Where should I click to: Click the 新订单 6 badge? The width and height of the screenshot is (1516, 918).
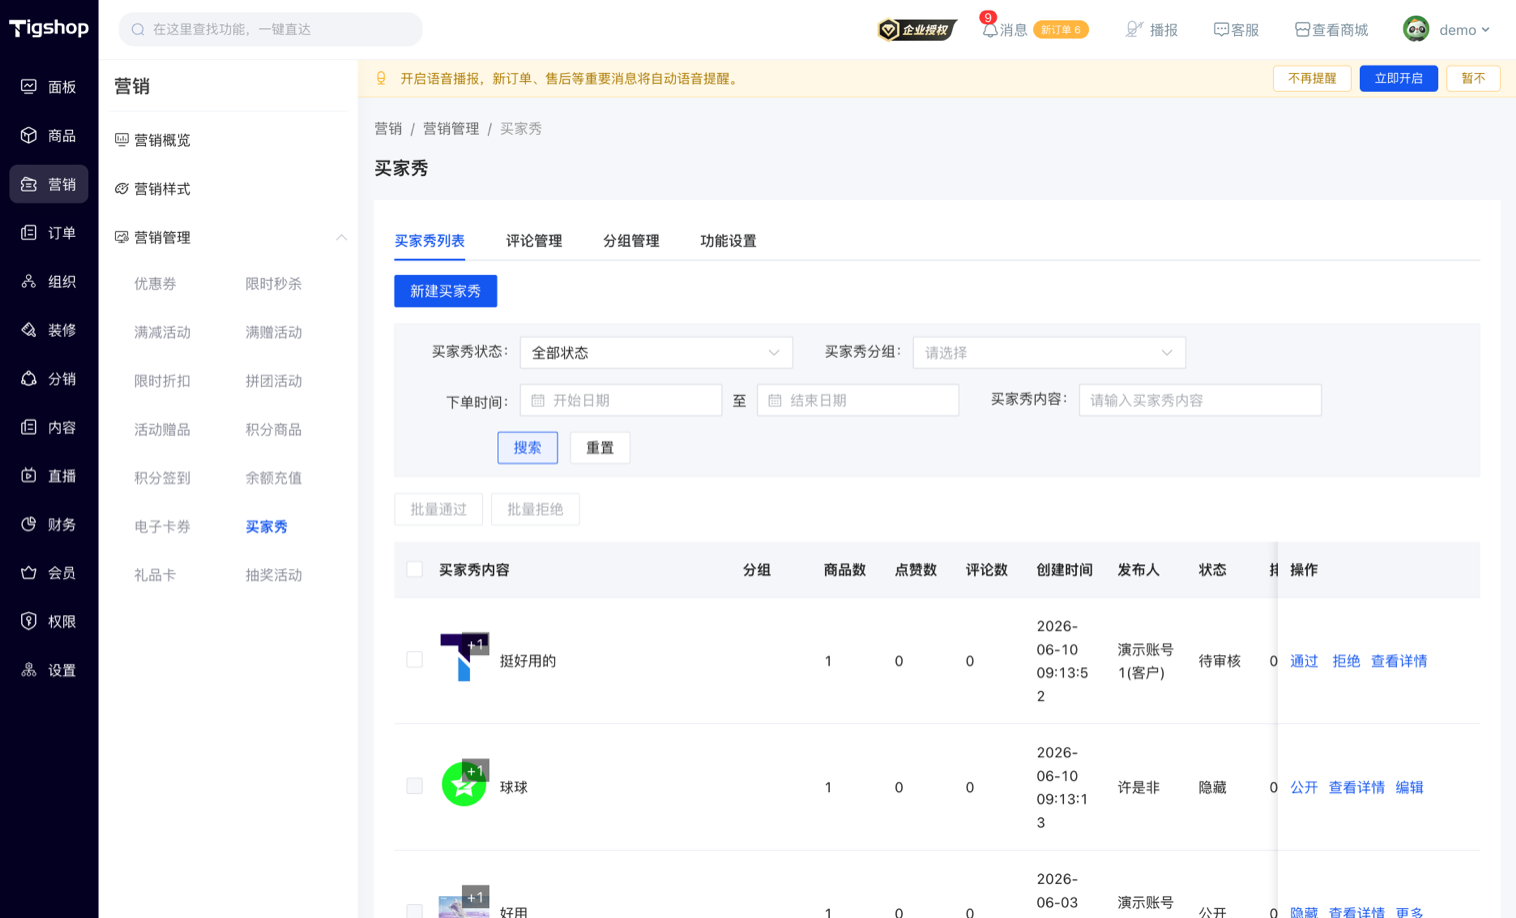pyautogui.click(x=1060, y=30)
